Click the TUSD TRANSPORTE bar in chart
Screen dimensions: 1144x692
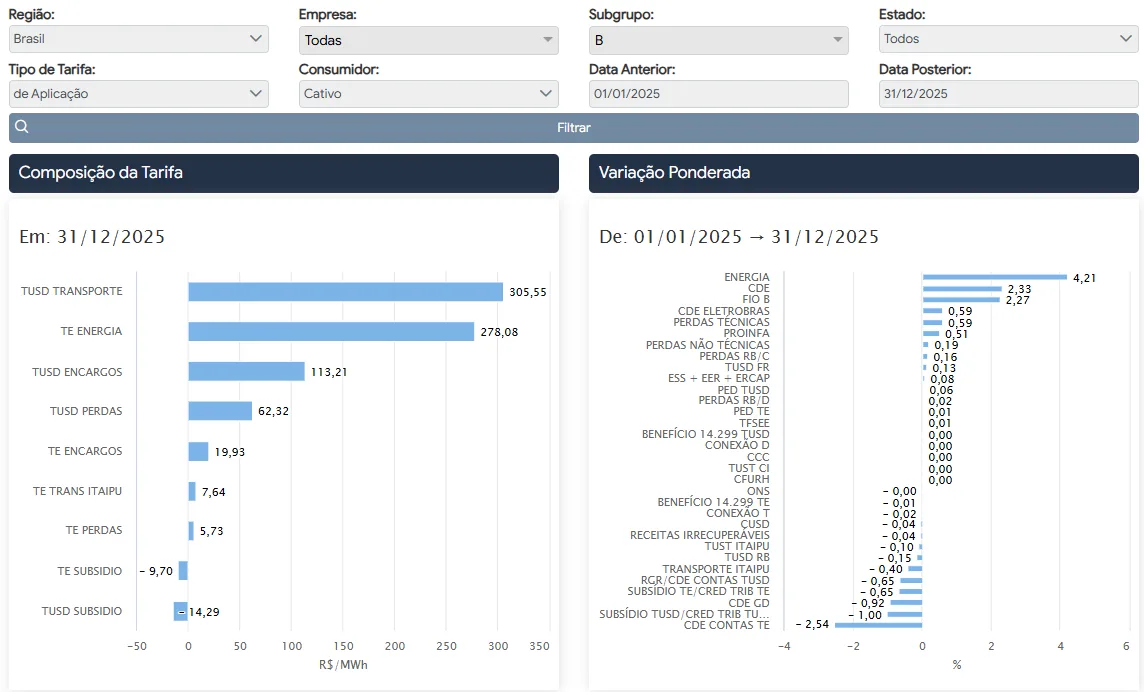click(x=345, y=291)
